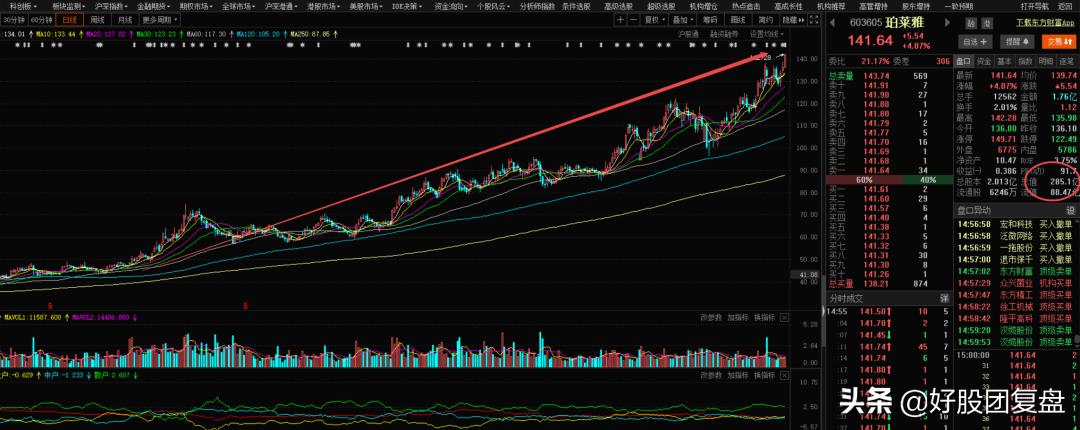This screenshot has height=430, width=1080.
Task: Click 60% buy-sell ratio bar
Action: [864, 179]
